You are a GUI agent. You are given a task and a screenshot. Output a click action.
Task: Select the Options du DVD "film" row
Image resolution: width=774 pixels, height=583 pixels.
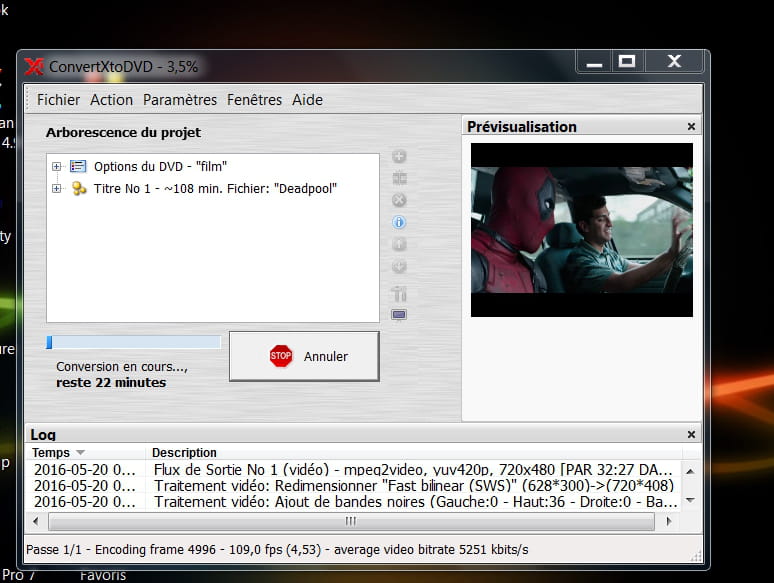point(160,166)
